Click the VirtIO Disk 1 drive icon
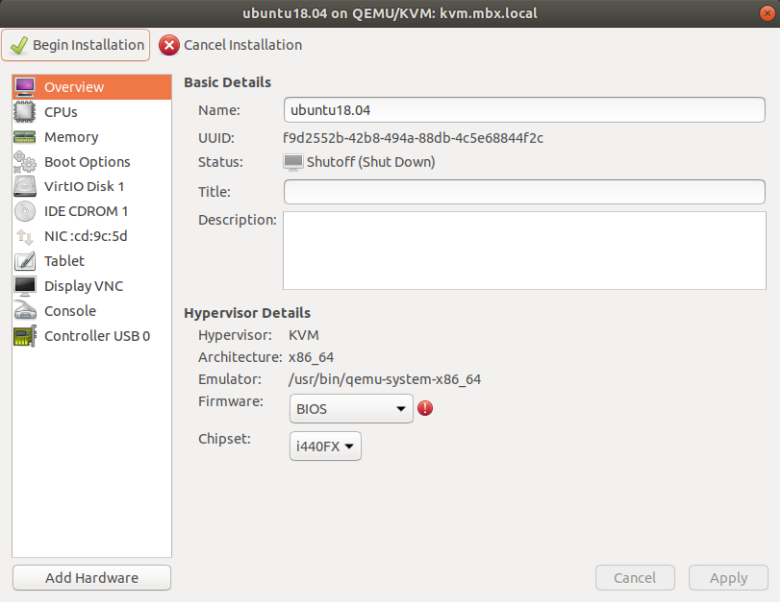The image size is (780, 602). [x=25, y=187]
